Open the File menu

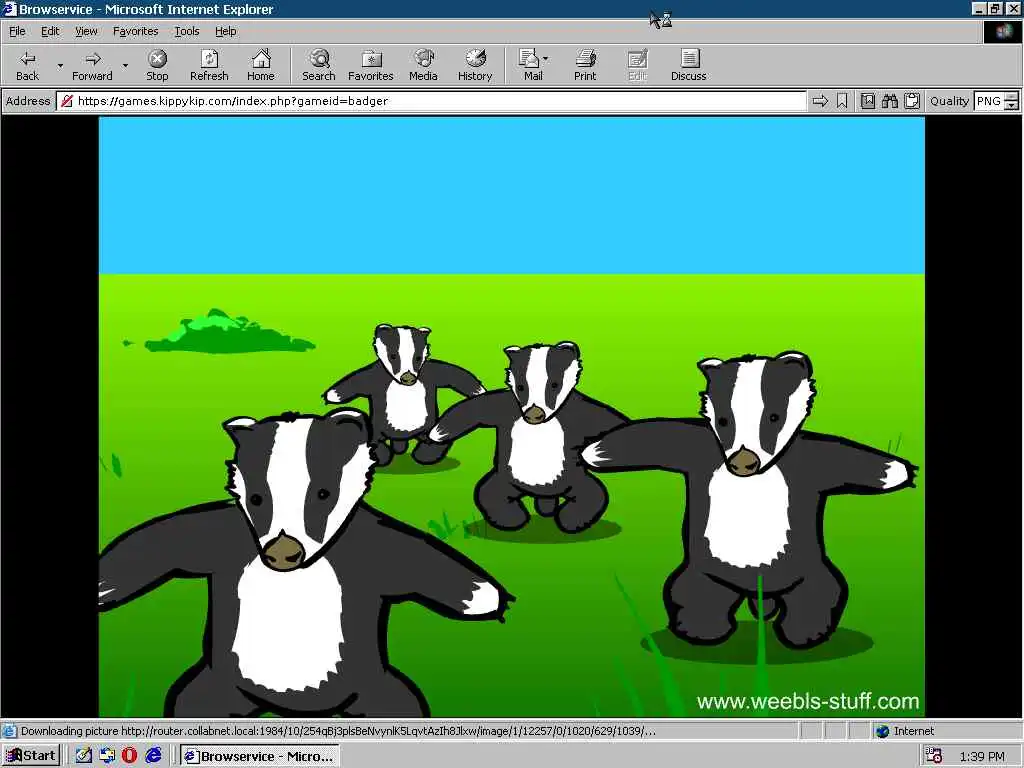pos(17,31)
